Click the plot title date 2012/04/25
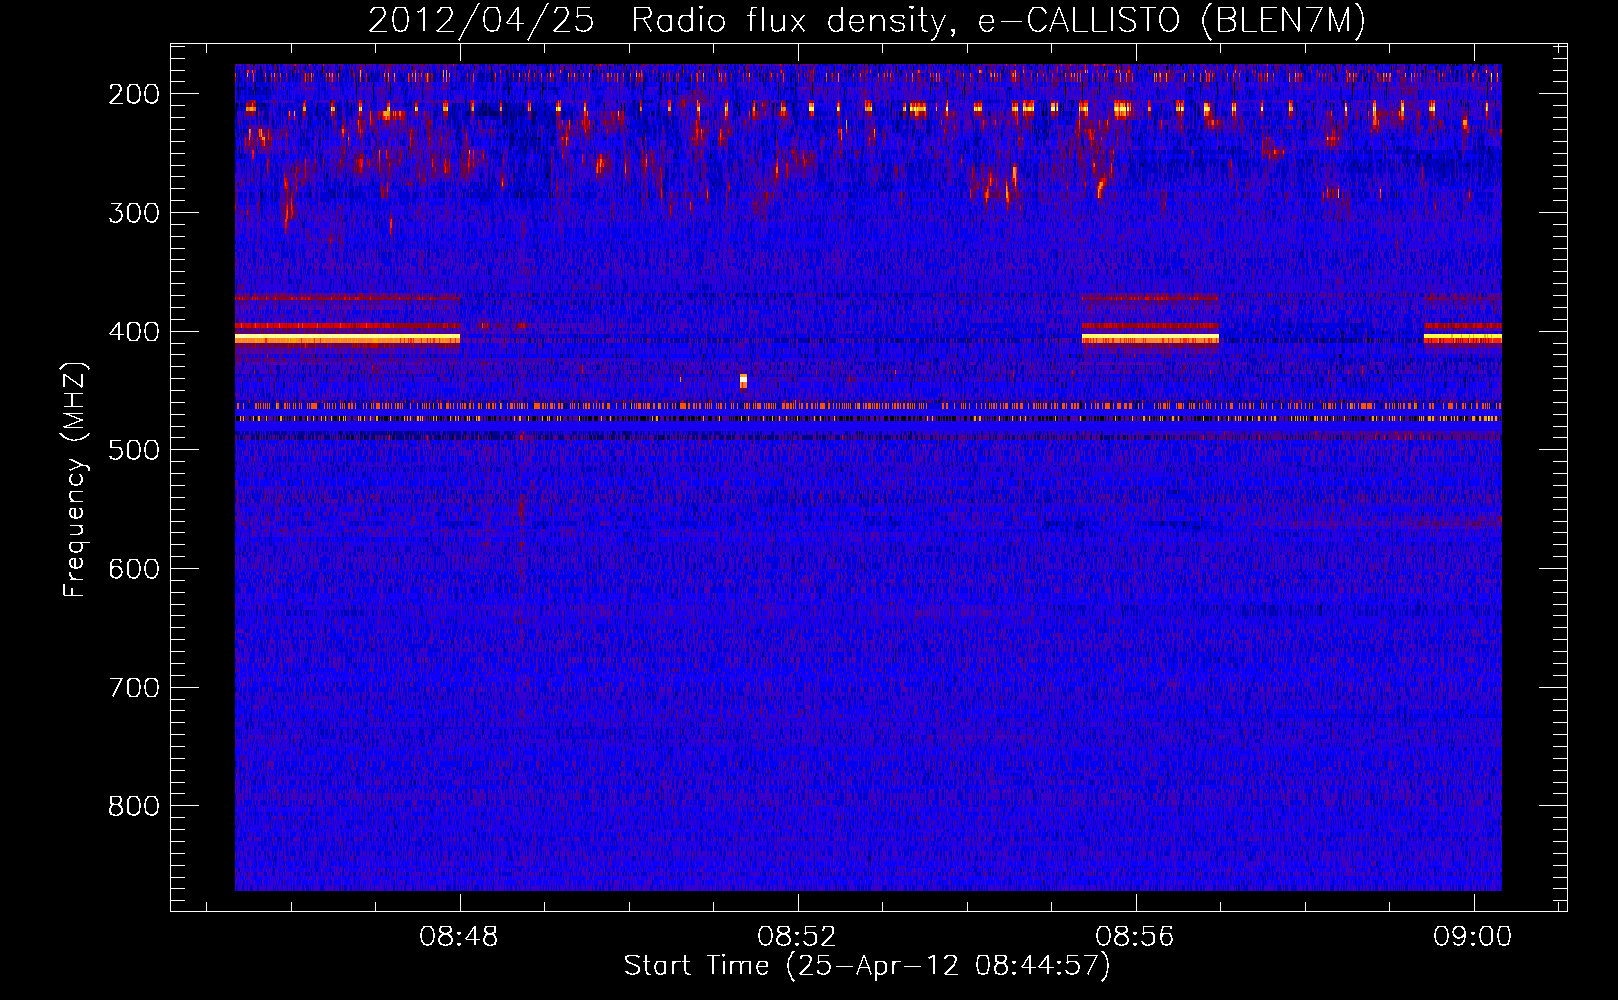1618x1000 pixels. [x=480, y=21]
